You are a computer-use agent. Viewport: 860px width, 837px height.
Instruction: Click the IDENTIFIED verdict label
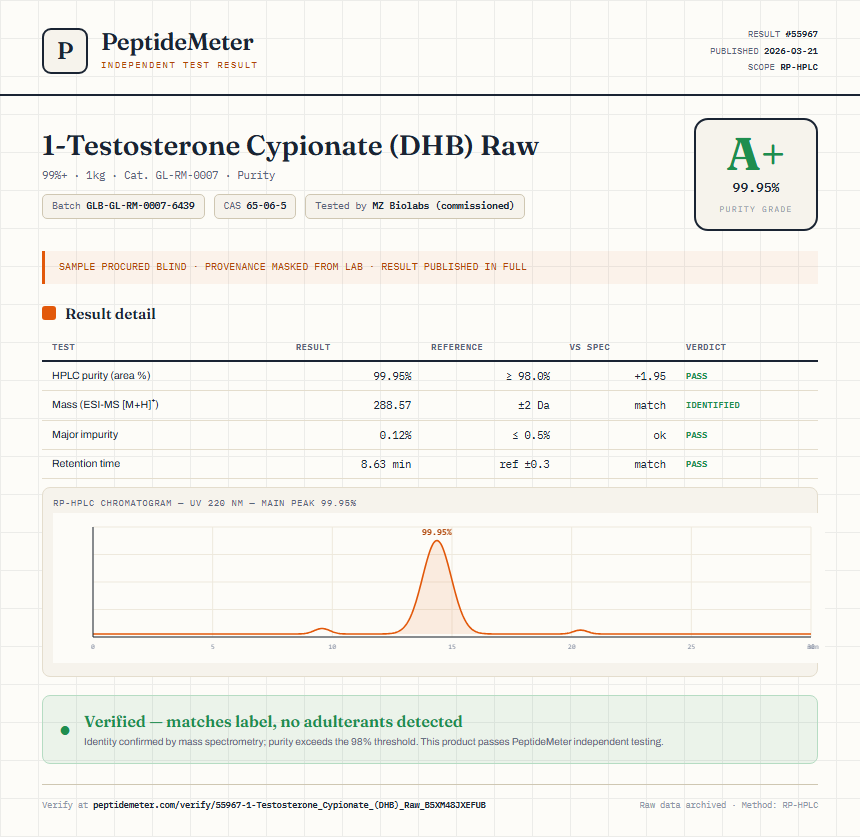click(712, 405)
